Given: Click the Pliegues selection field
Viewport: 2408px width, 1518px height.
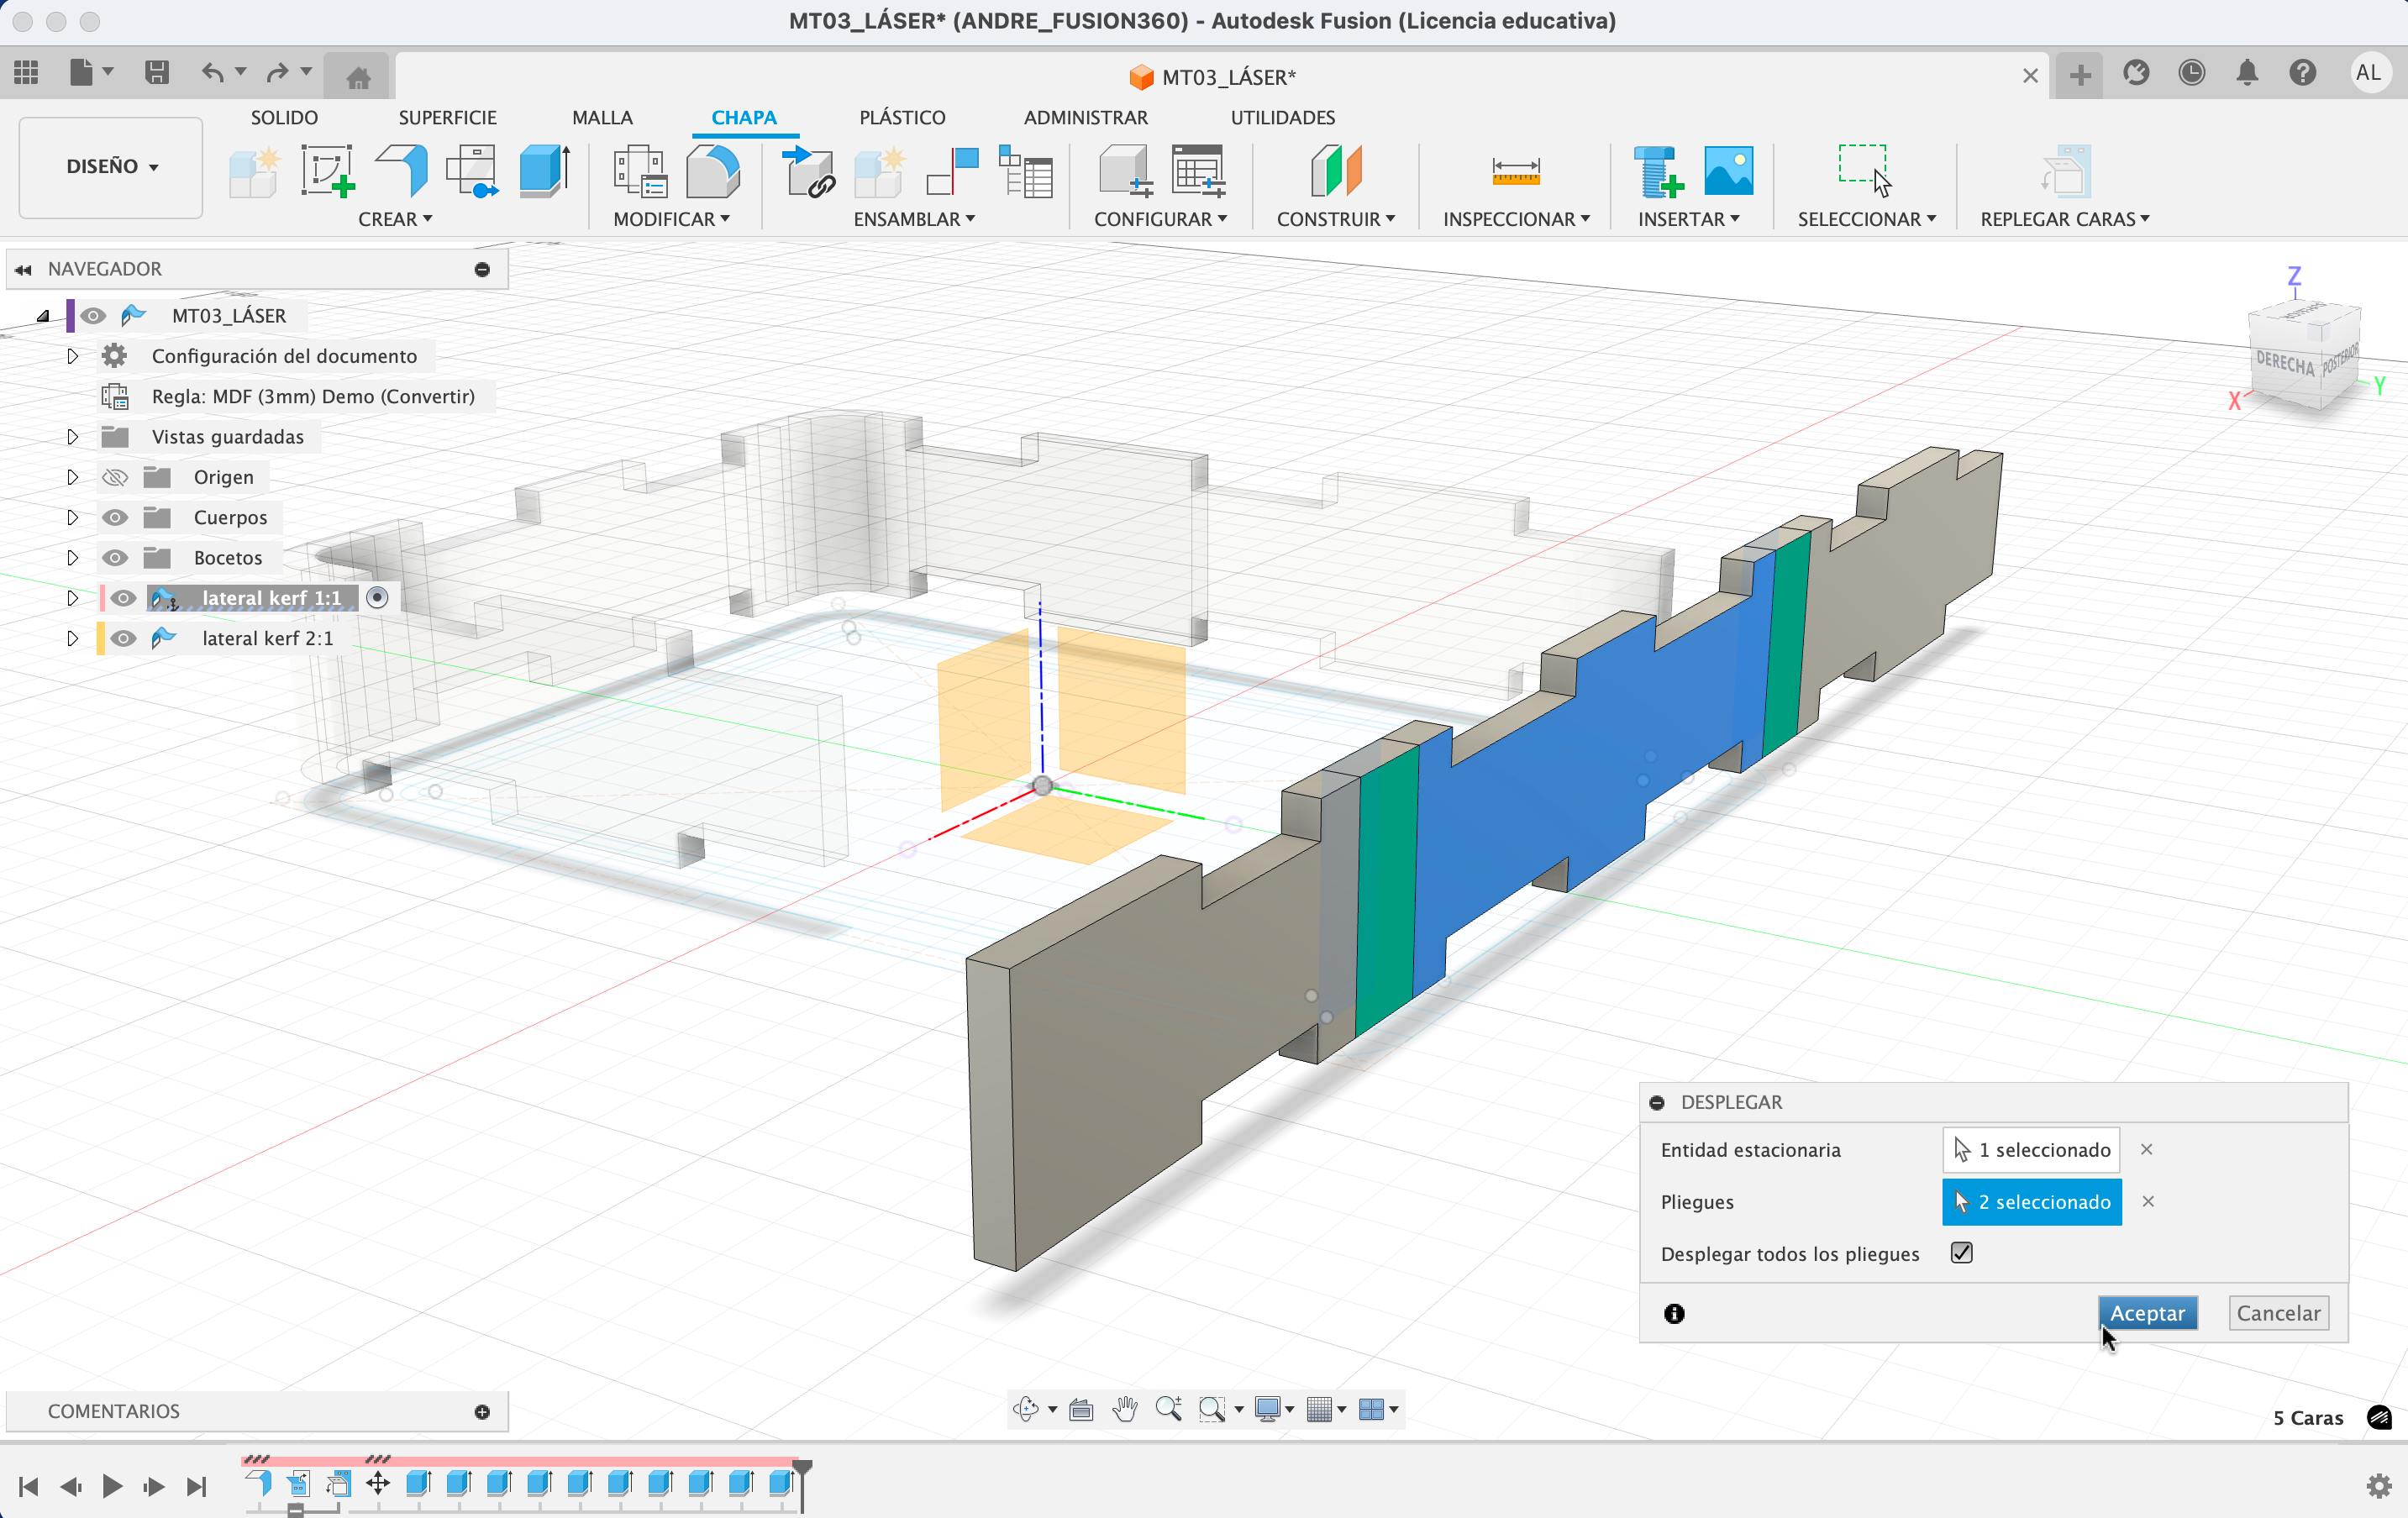Looking at the screenshot, I should (x=2031, y=1202).
